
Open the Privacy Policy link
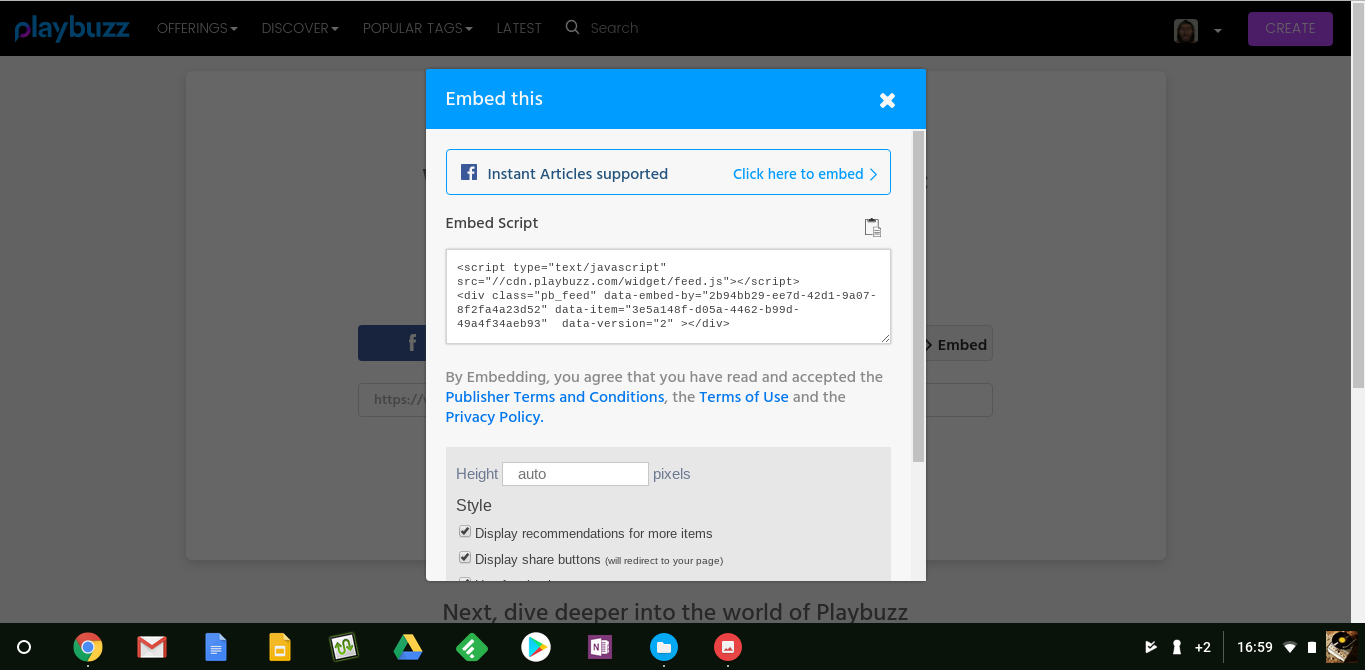(495, 417)
